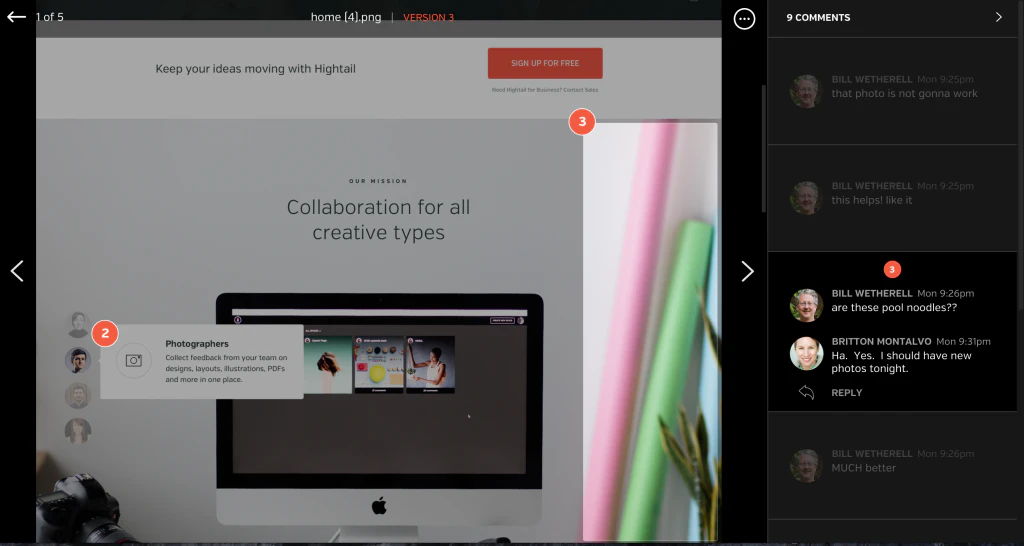The height and width of the screenshot is (546, 1024).
Task: Advance to the next image with right chevron
Action: pyautogui.click(x=747, y=271)
